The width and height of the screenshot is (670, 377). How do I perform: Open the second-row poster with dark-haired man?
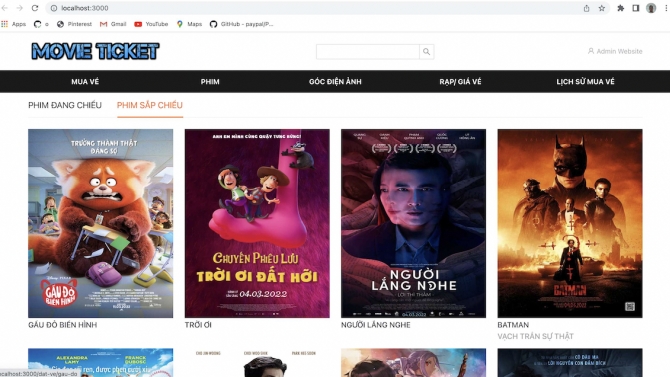[x=257, y=362]
